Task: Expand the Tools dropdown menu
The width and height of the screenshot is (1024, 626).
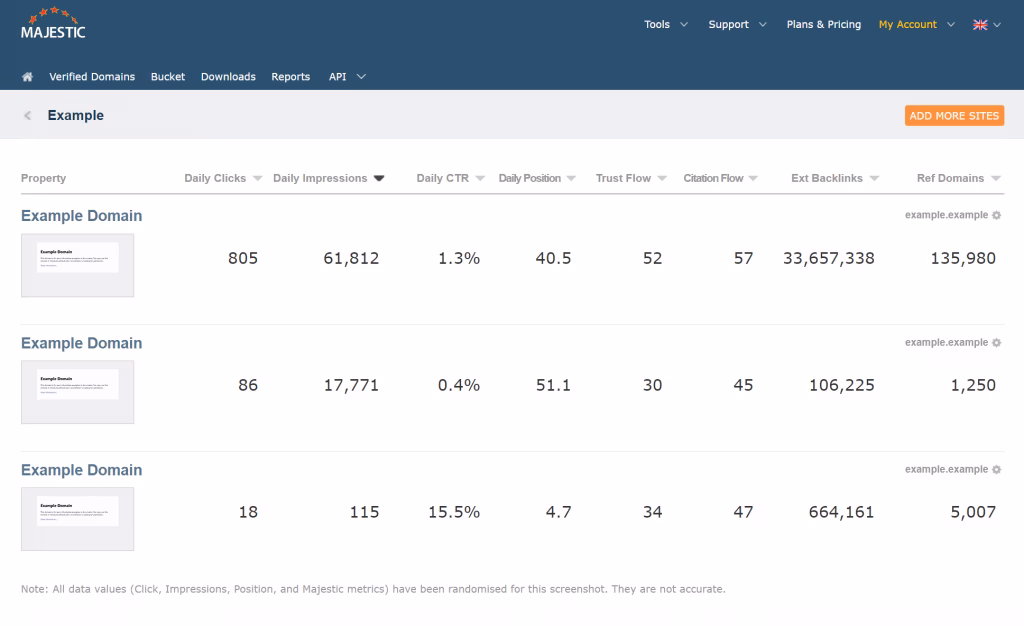Action: point(666,25)
